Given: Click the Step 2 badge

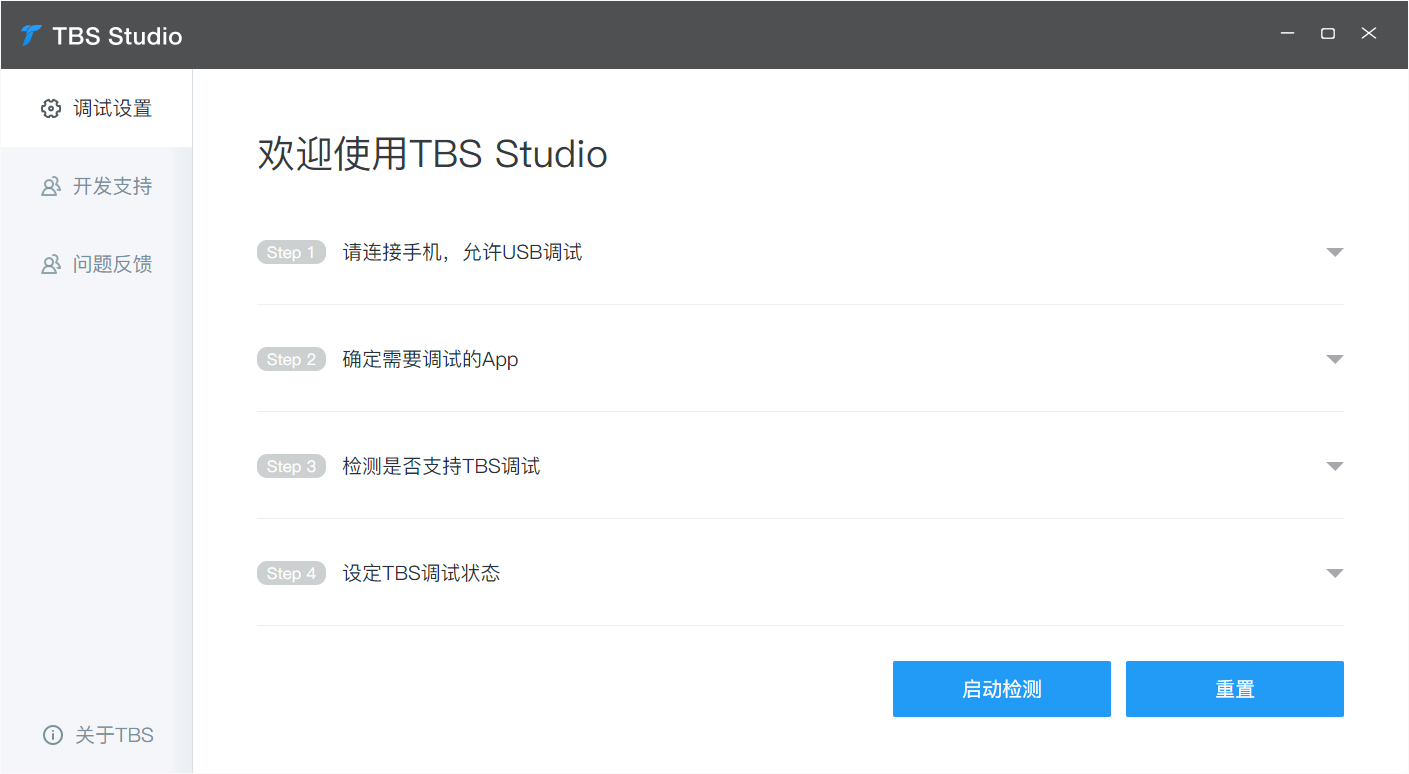Looking at the screenshot, I should click(291, 359).
